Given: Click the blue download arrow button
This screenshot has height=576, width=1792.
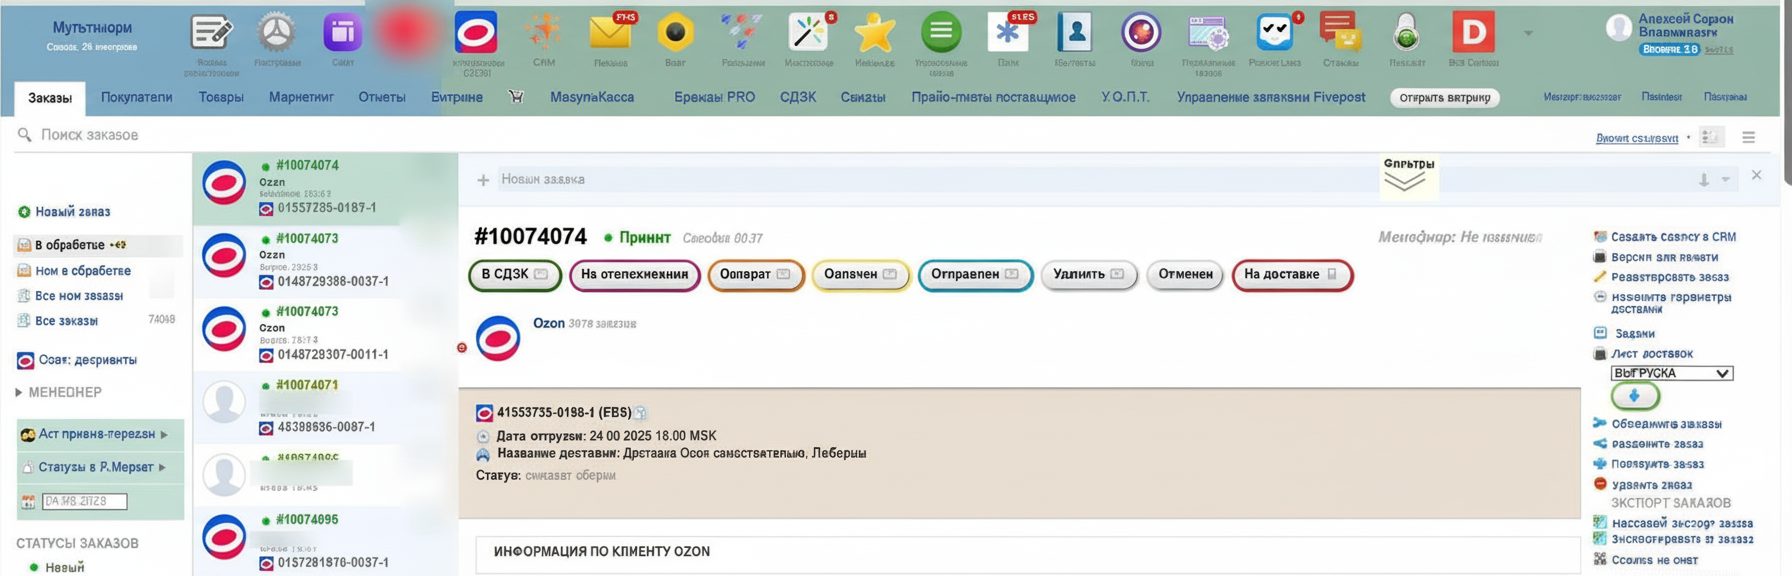Looking at the screenshot, I should [x=1635, y=396].
